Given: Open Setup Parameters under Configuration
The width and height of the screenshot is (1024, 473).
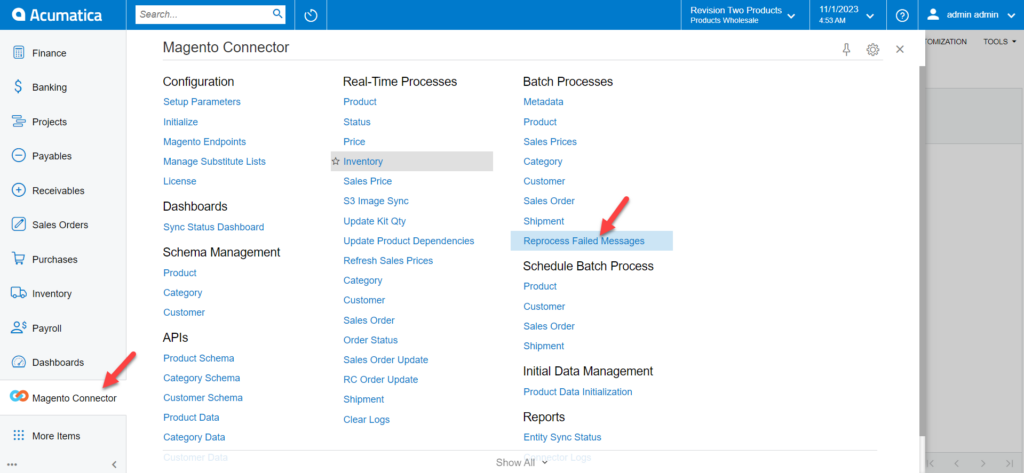Looking at the screenshot, I should pyautogui.click(x=202, y=102).
